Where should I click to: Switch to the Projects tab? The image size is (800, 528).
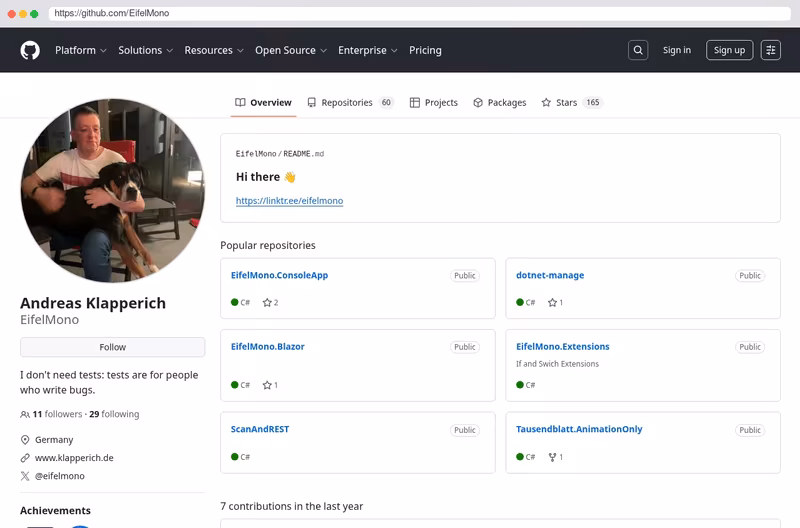coord(434,103)
